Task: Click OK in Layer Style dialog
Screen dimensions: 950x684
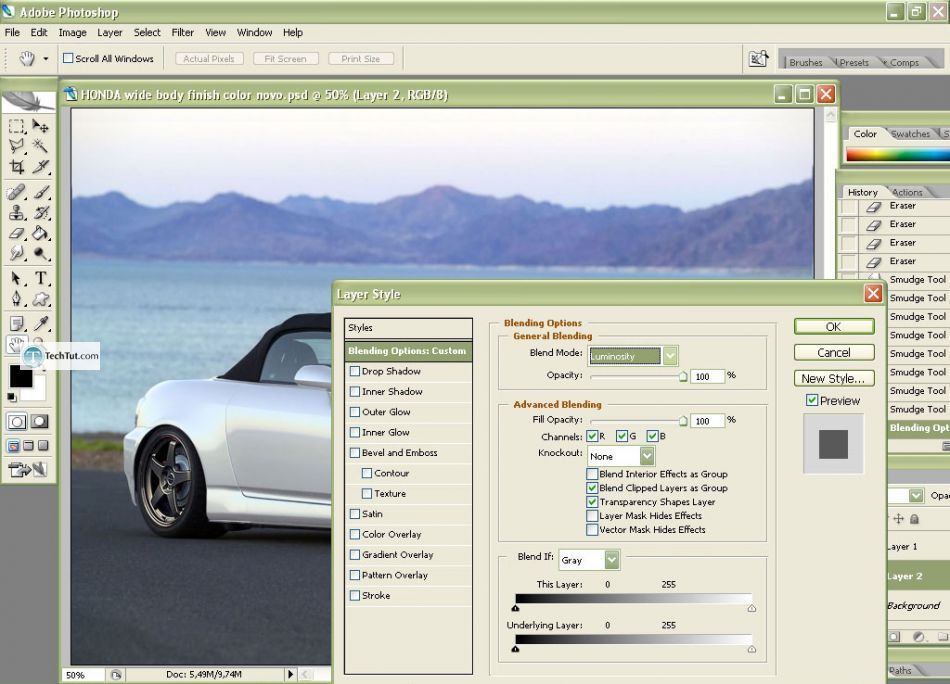Action: [834, 327]
